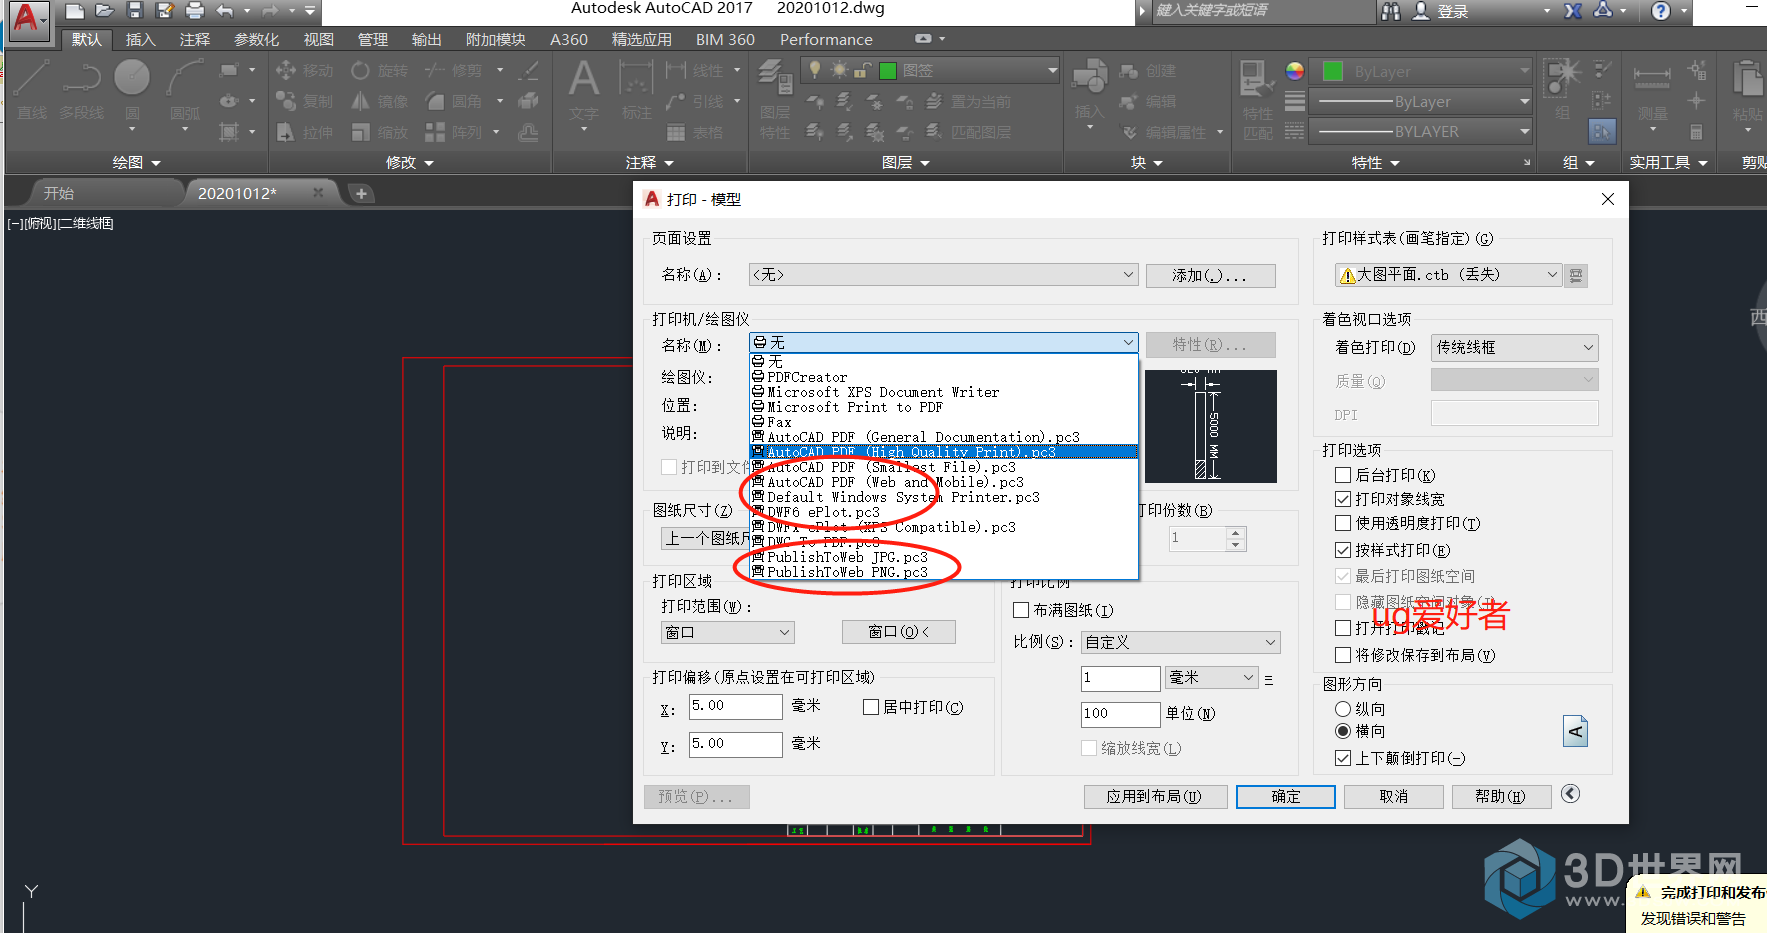Image resolution: width=1767 pixels, height=933 pixels.
Task: Open Layer Properties (图层特性) manager
Action: 774,98
